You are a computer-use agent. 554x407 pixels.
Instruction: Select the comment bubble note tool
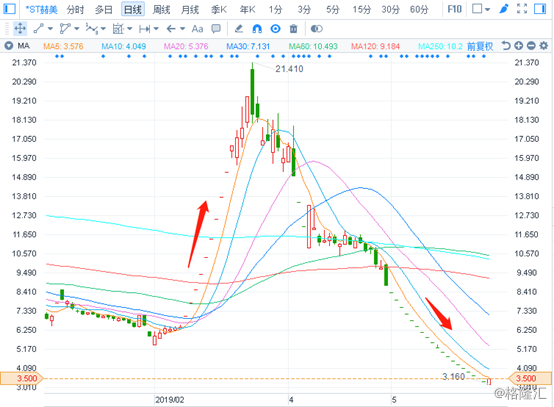click(x=216, y=29)
